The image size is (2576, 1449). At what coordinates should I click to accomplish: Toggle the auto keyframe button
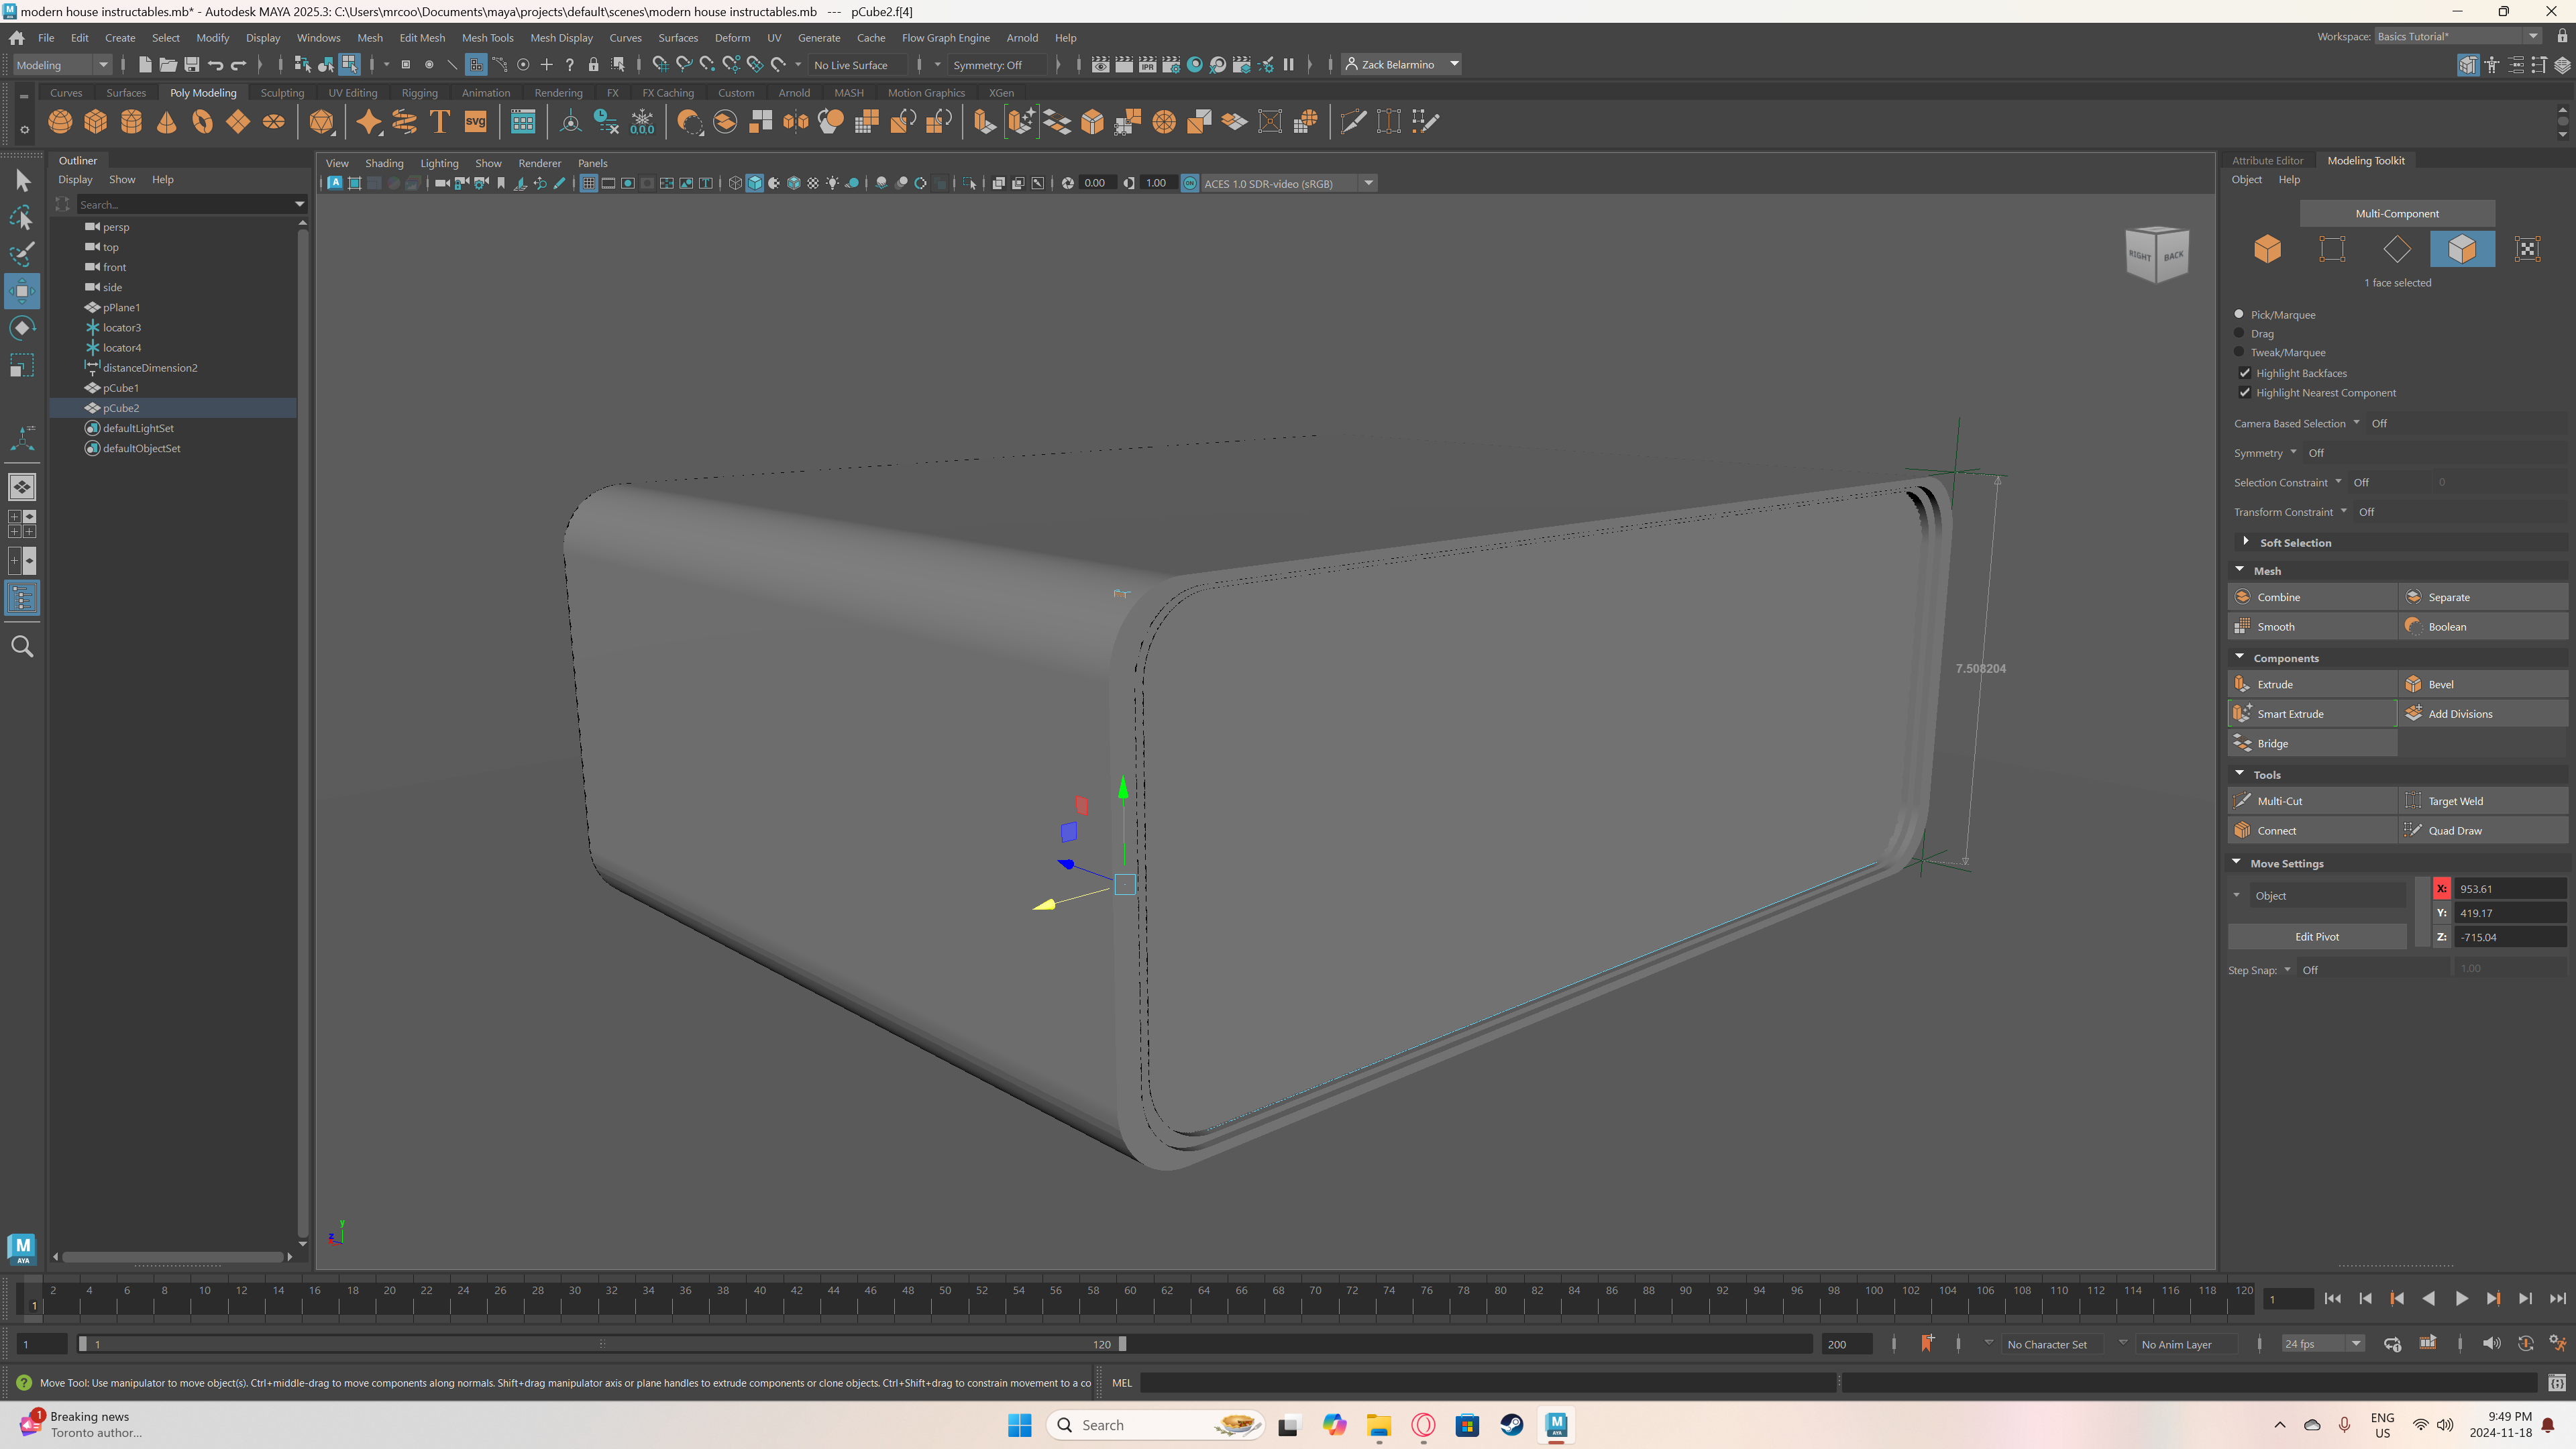(x=2525, y=1344)
